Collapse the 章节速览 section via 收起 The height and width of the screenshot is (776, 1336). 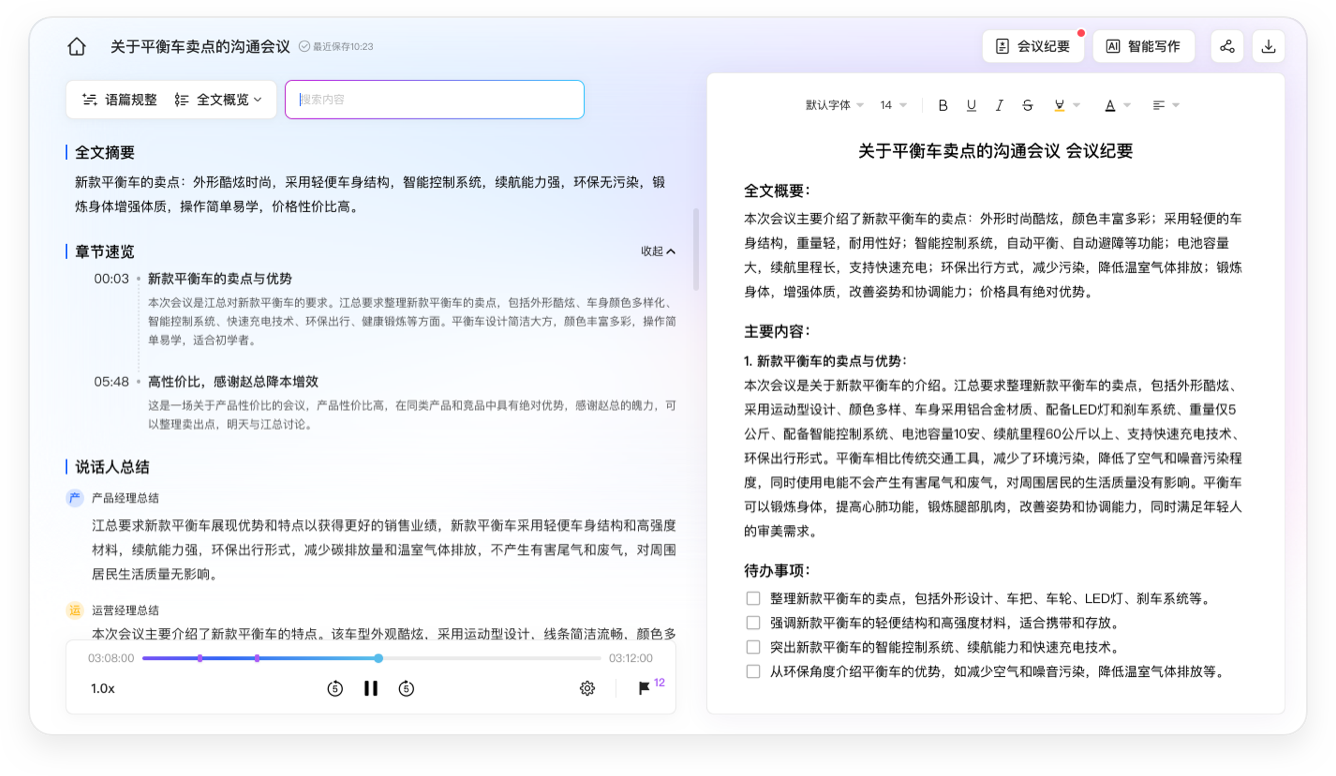coord(656,251)
